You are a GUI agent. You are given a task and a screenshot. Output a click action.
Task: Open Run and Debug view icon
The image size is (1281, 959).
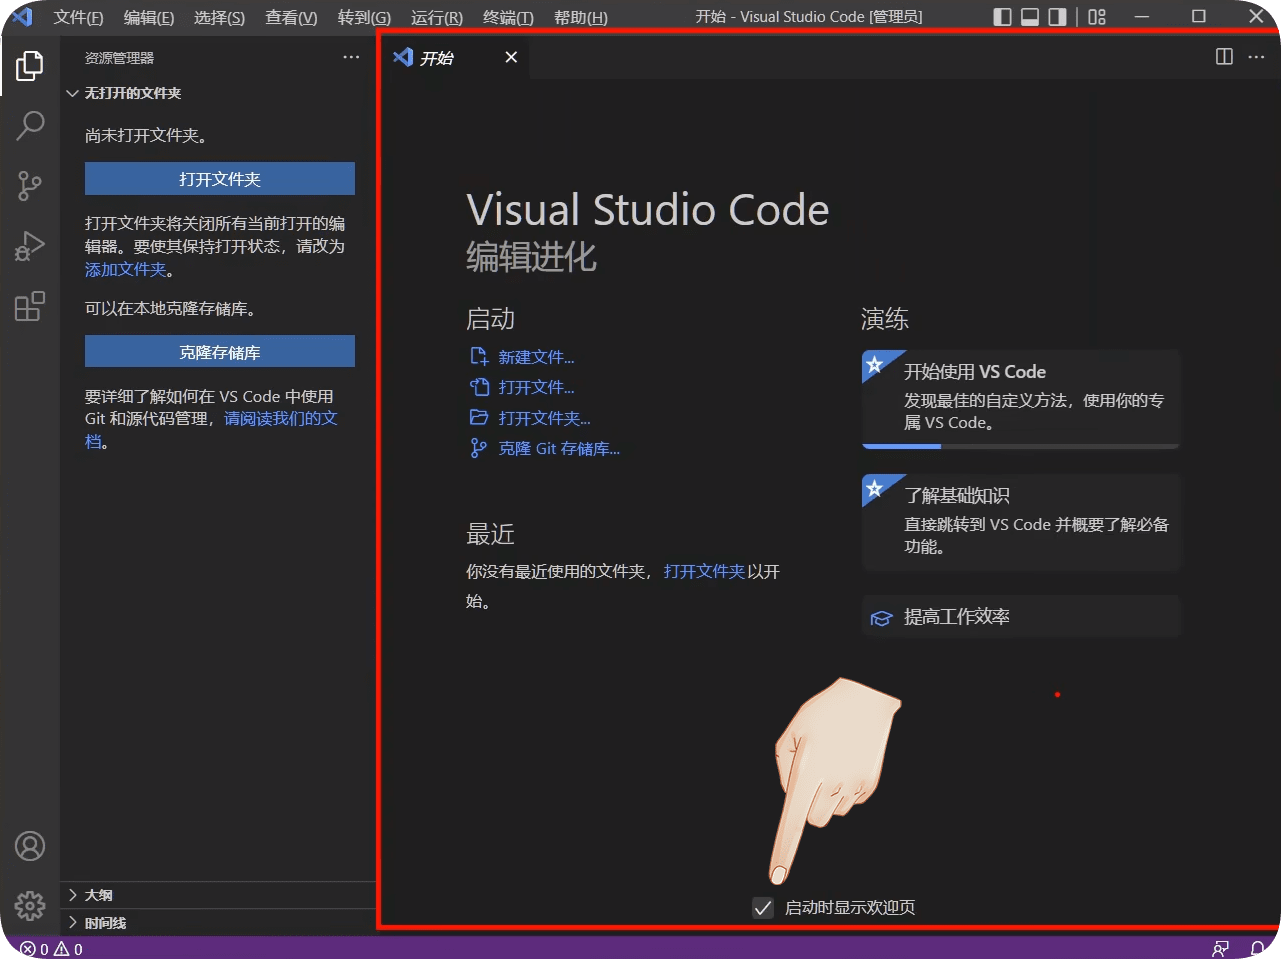coord(30,246)
